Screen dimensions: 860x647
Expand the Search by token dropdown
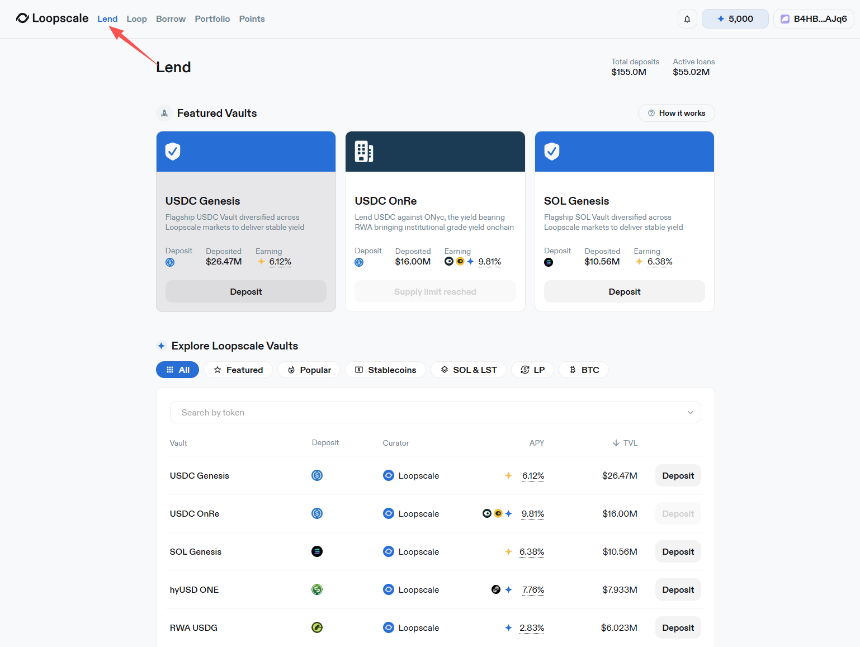[690, 412]
